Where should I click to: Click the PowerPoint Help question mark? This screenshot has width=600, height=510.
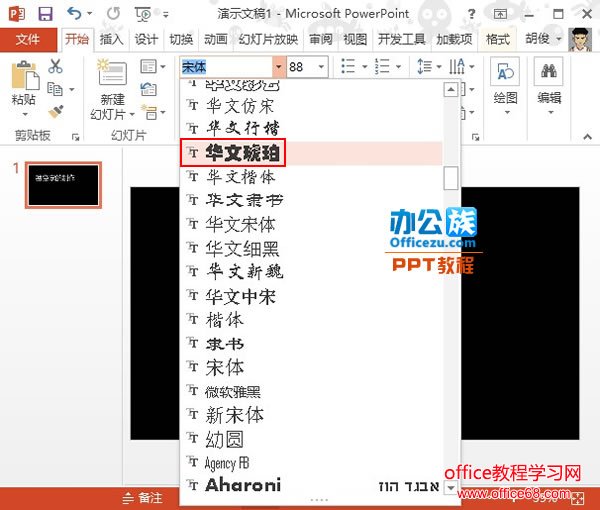[x=471, y=15]
